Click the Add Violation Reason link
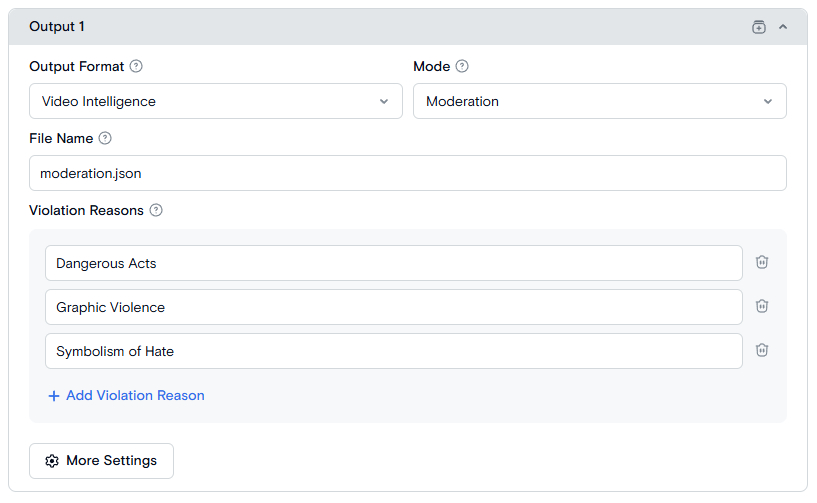 (x=126, y=395)
